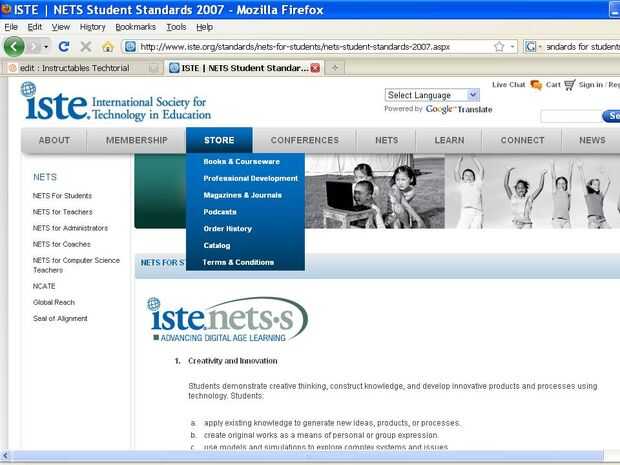This screenshot has height=465, width=620.
Task: Click the browser search box text
Action: [583, 47]
